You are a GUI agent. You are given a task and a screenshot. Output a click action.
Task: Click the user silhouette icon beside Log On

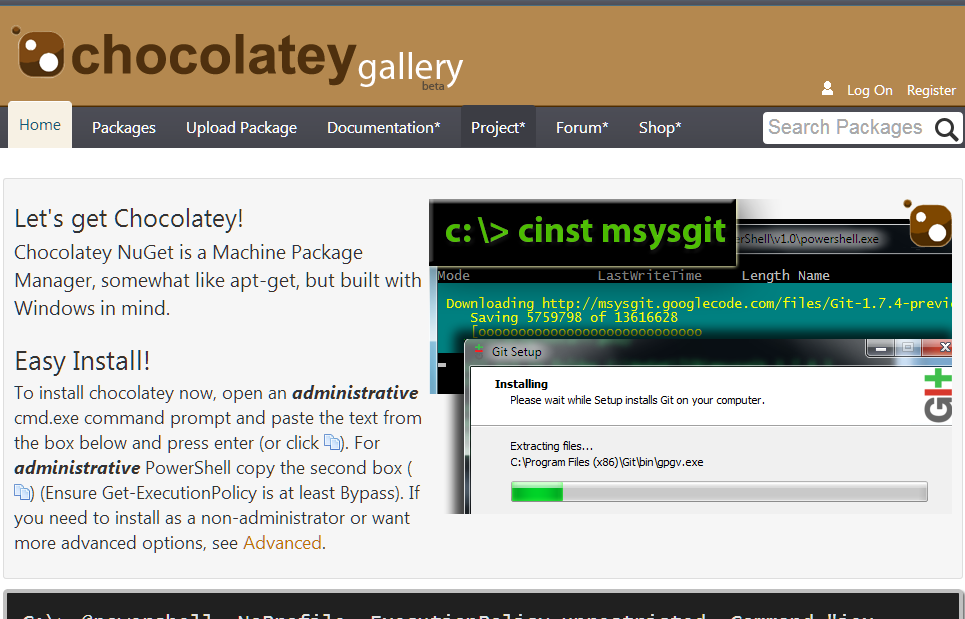click(827, 89)
